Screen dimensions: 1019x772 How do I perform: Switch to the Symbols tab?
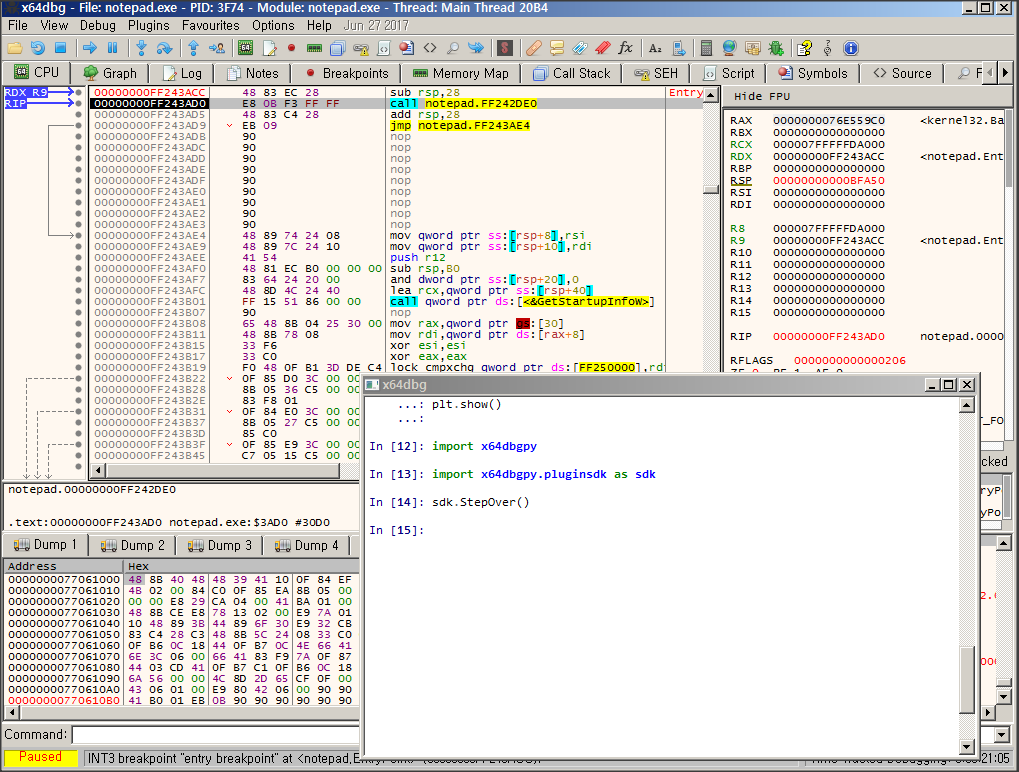tap(813, 73)
